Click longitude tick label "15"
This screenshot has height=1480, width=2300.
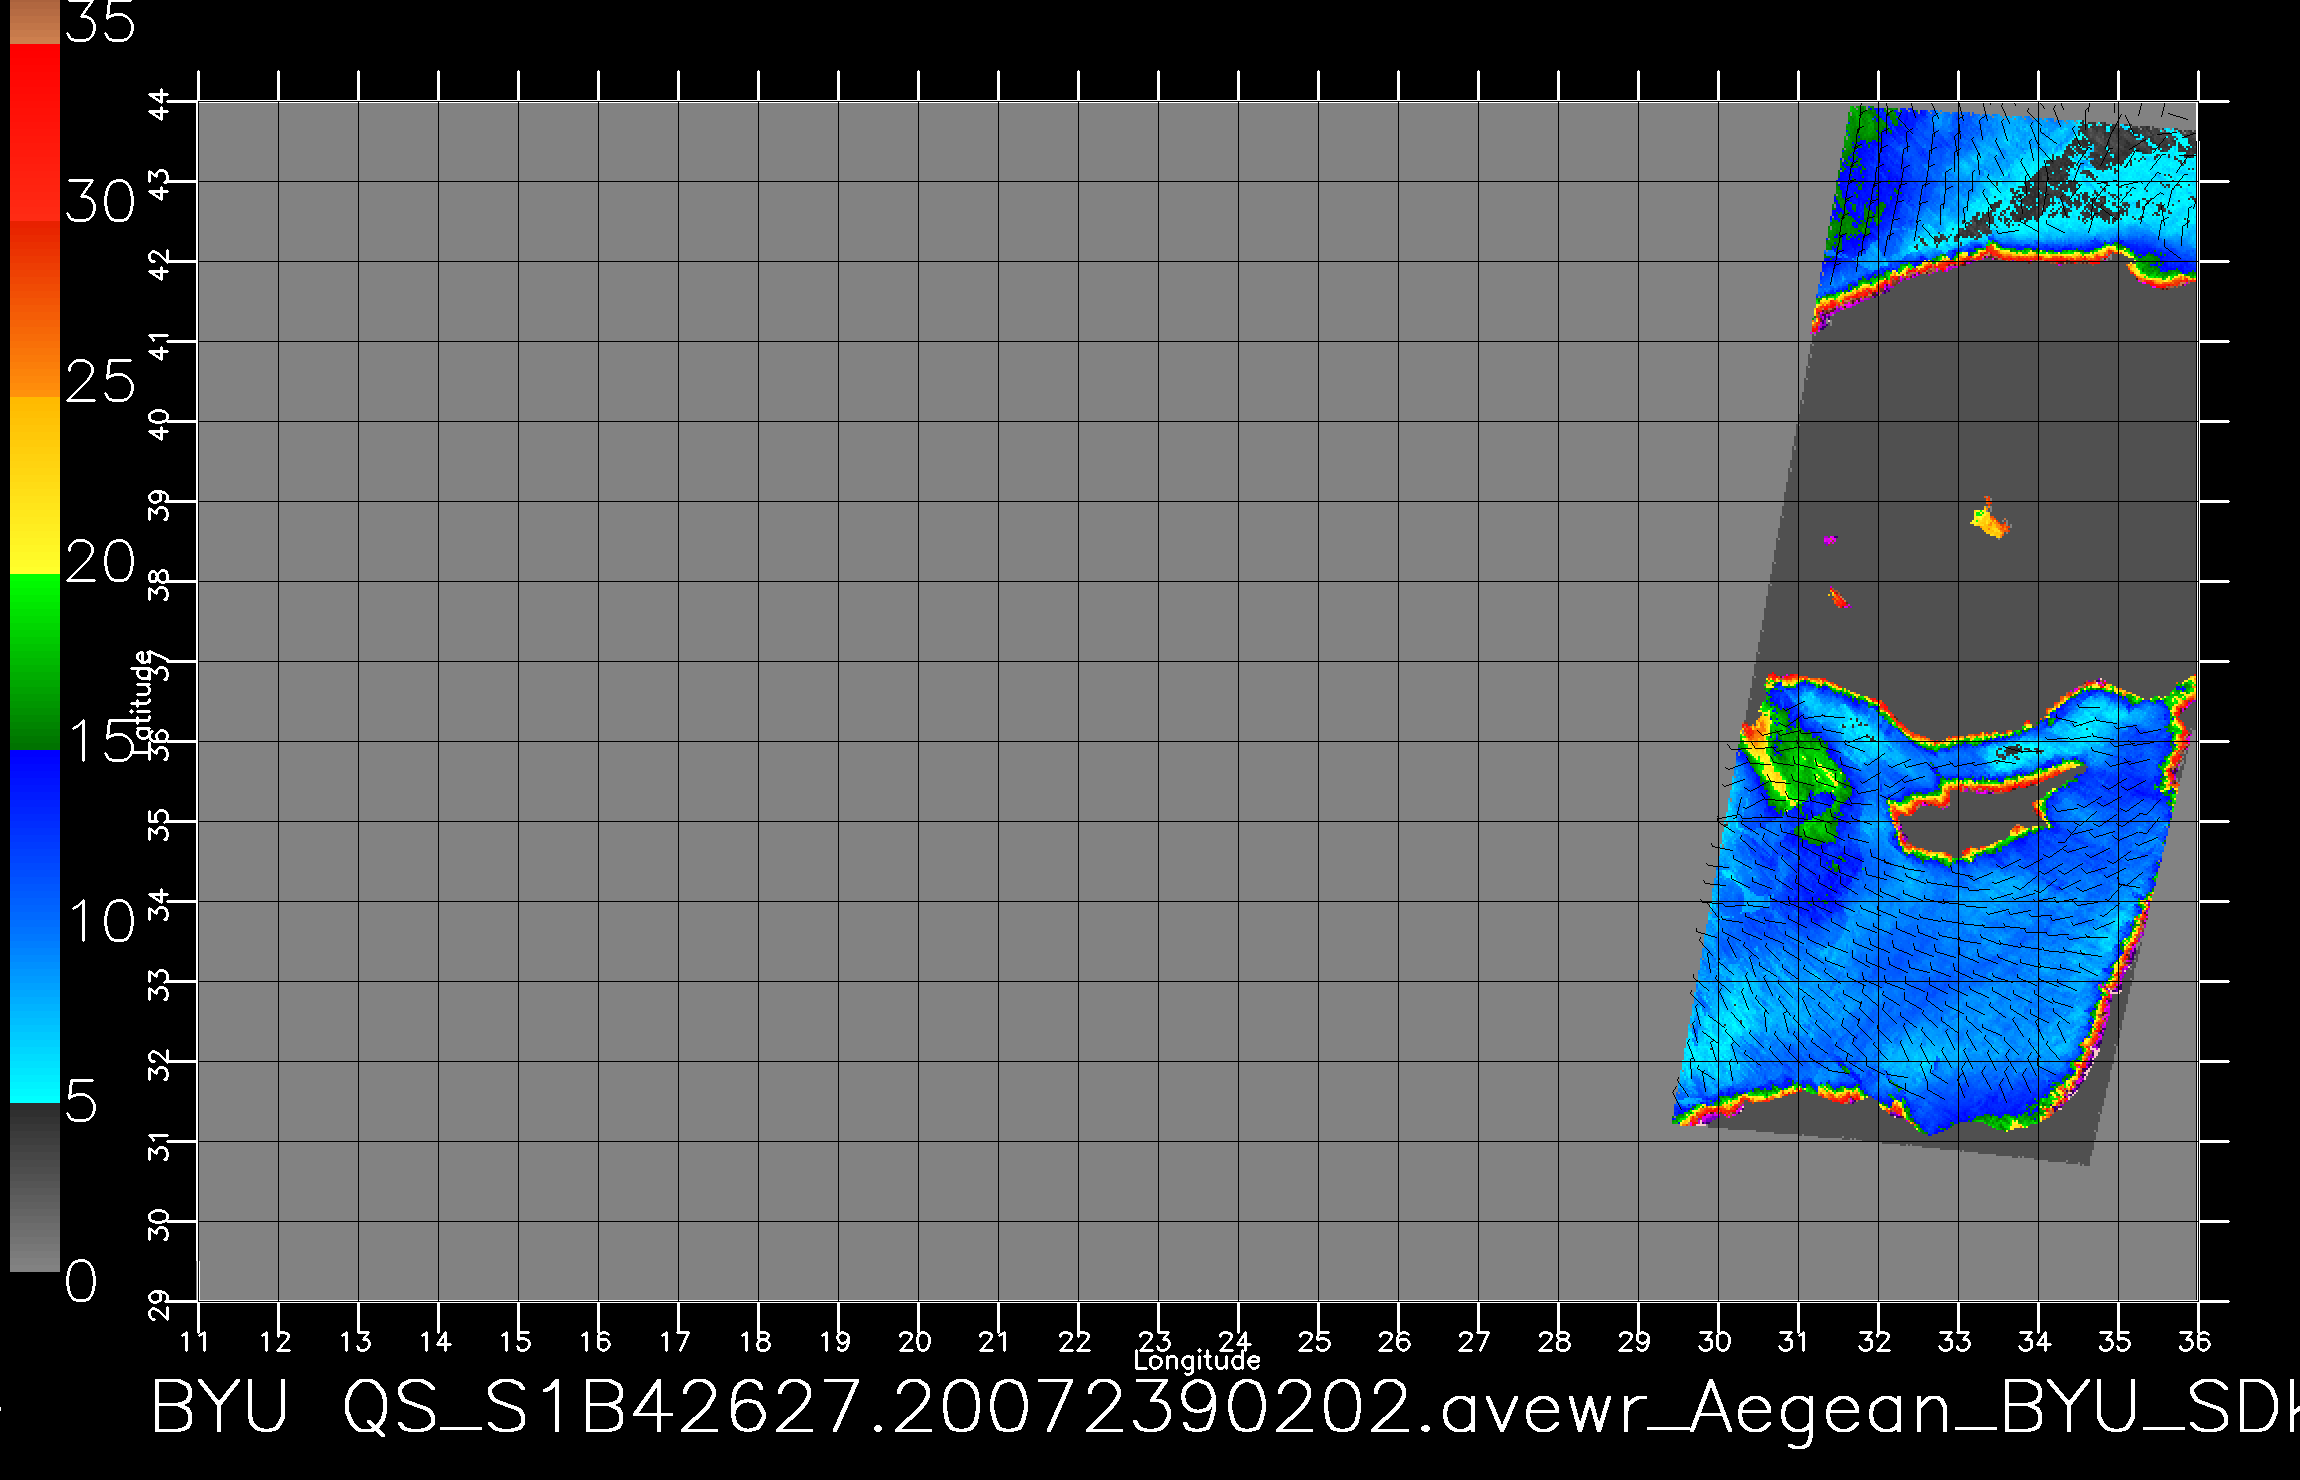[x=516, y=1341]
